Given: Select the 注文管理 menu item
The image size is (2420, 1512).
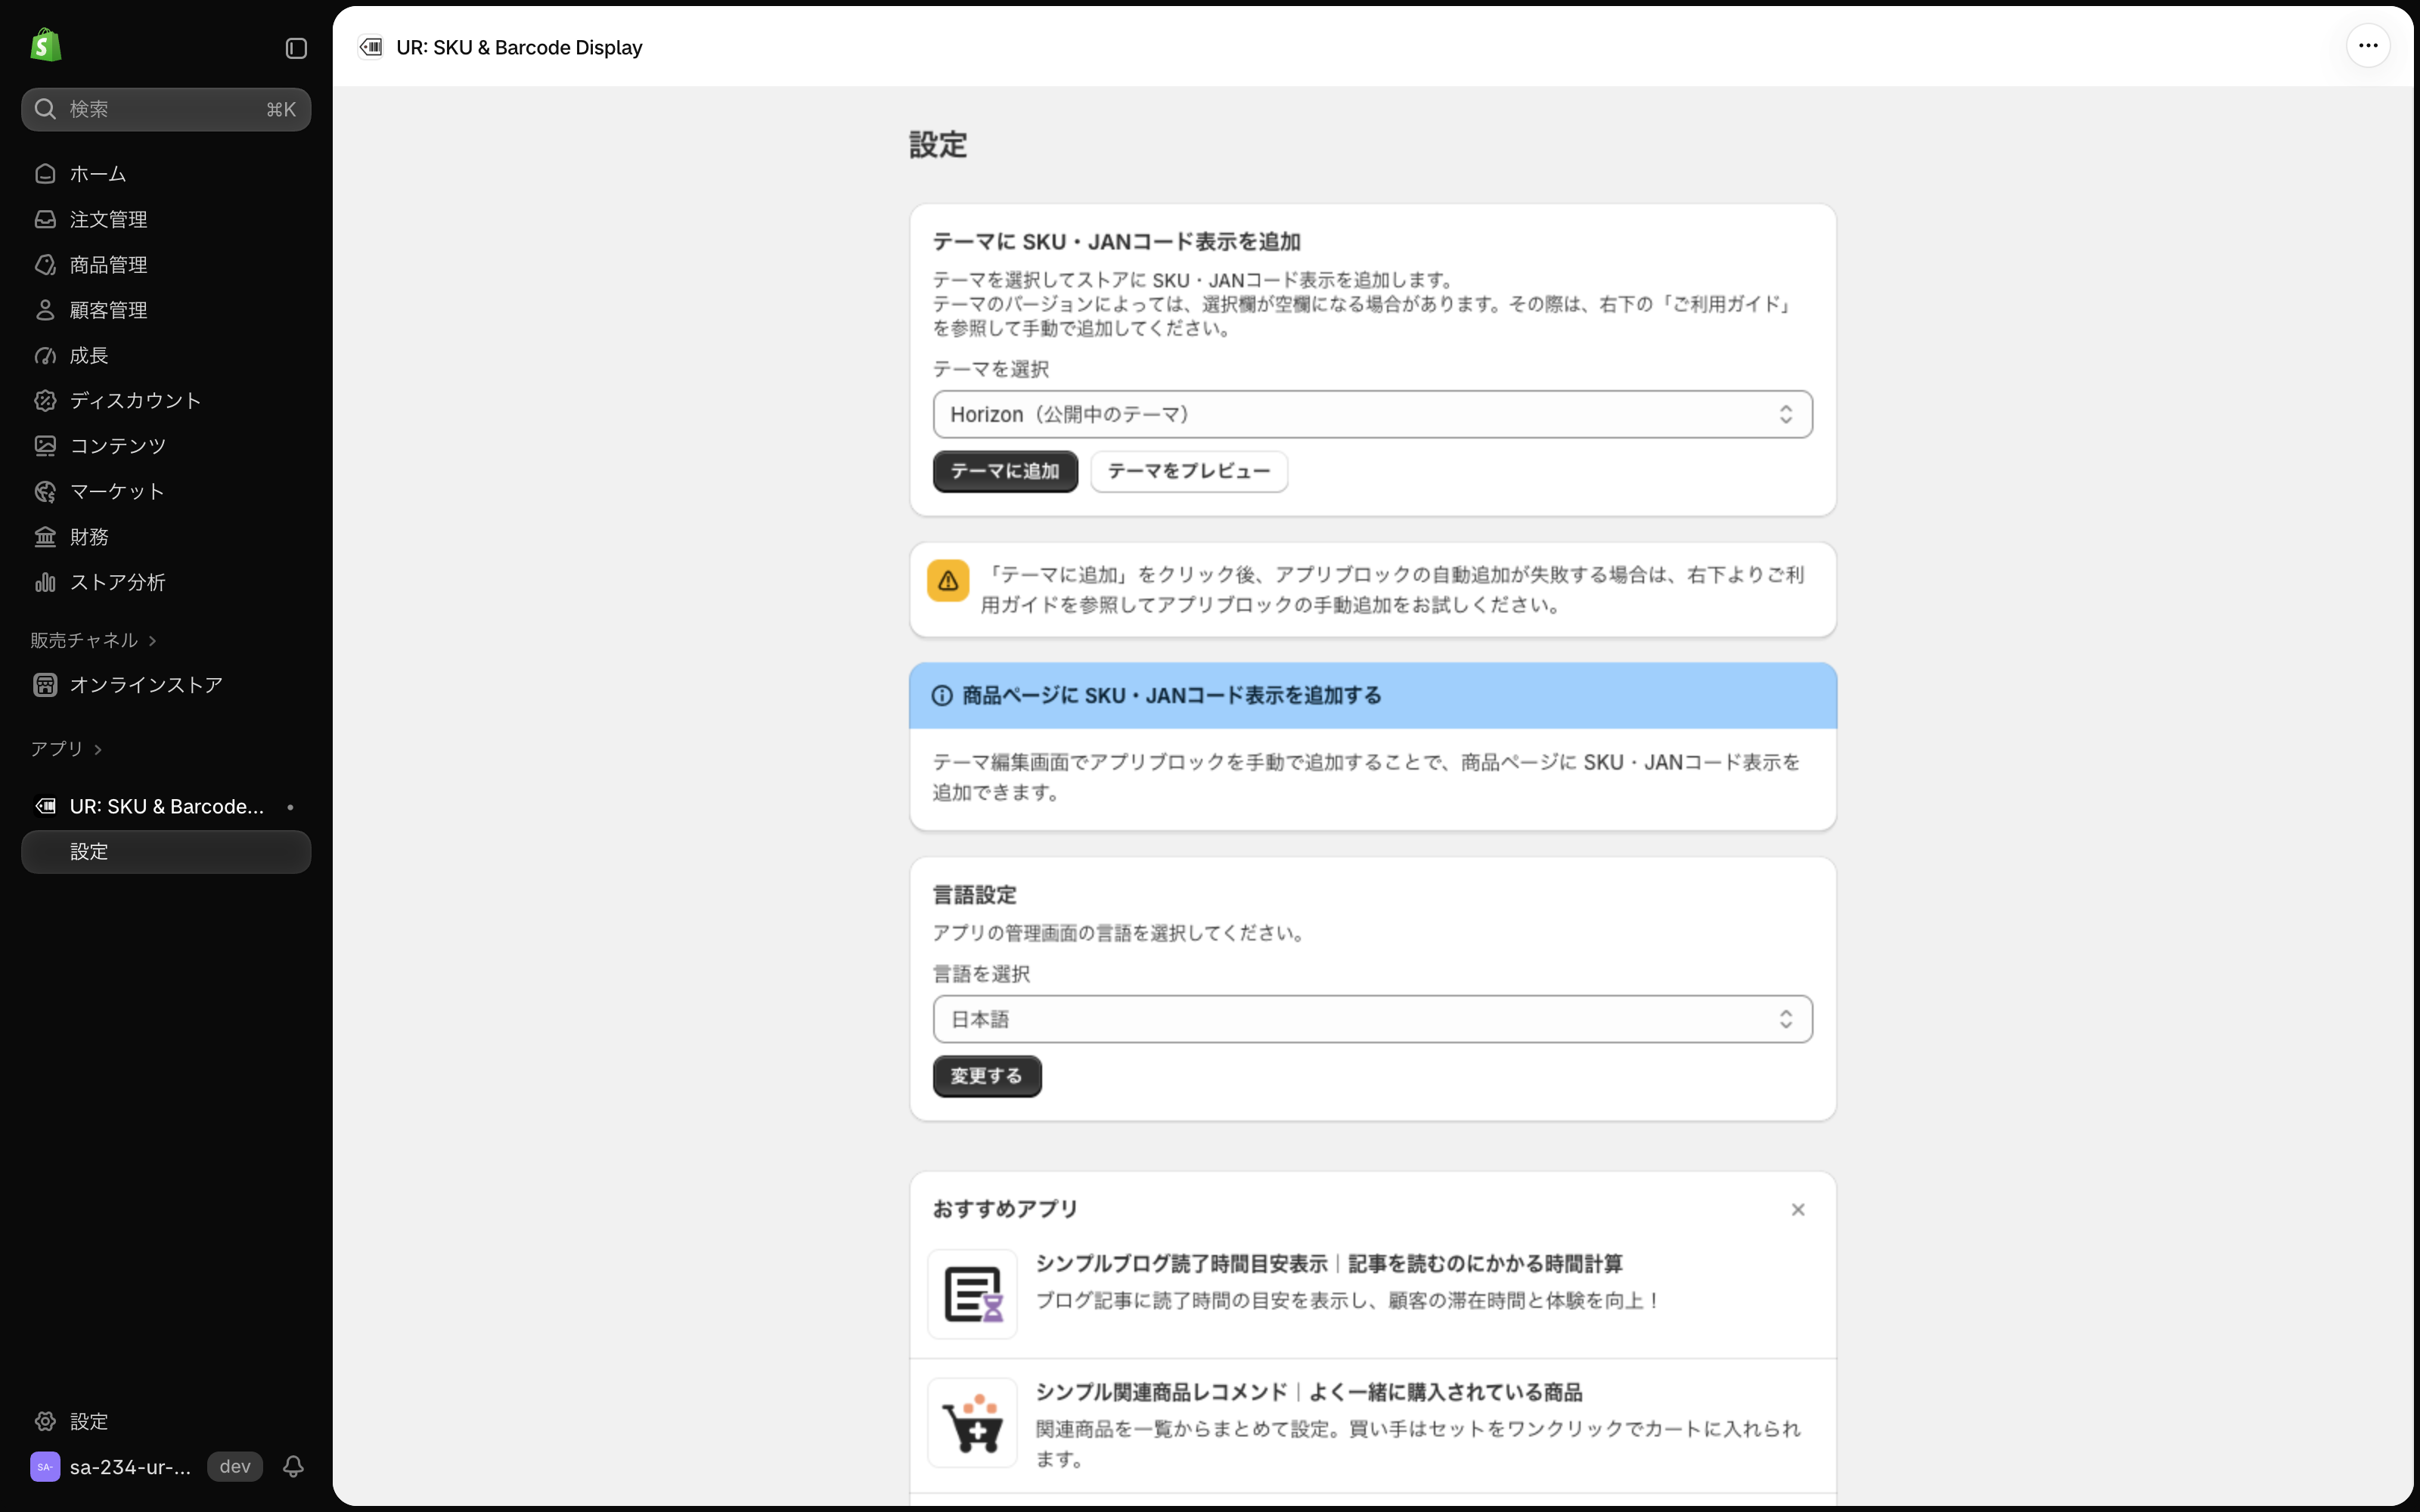Looking at the screenshot, I should click(x=166, y=219).
